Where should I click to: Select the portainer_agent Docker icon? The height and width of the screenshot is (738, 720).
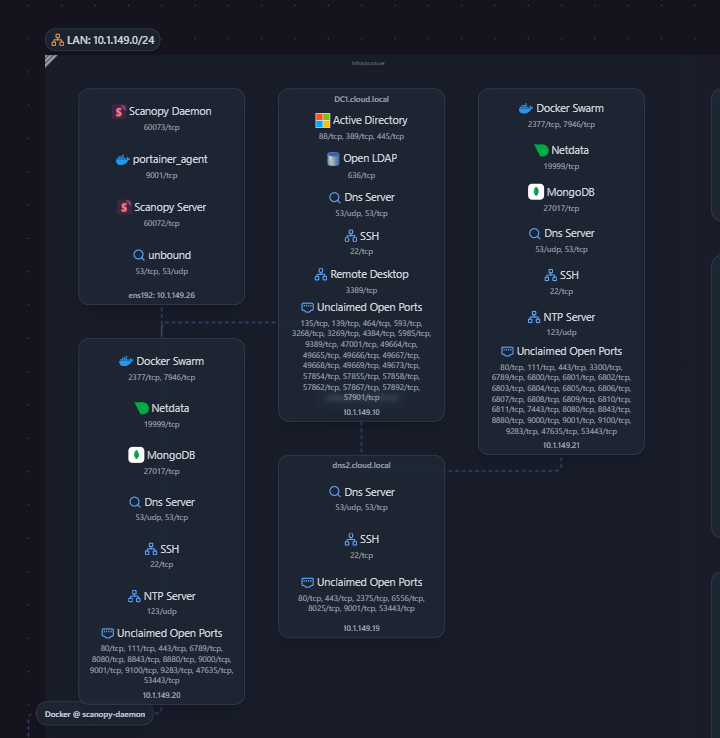[122, 159]
